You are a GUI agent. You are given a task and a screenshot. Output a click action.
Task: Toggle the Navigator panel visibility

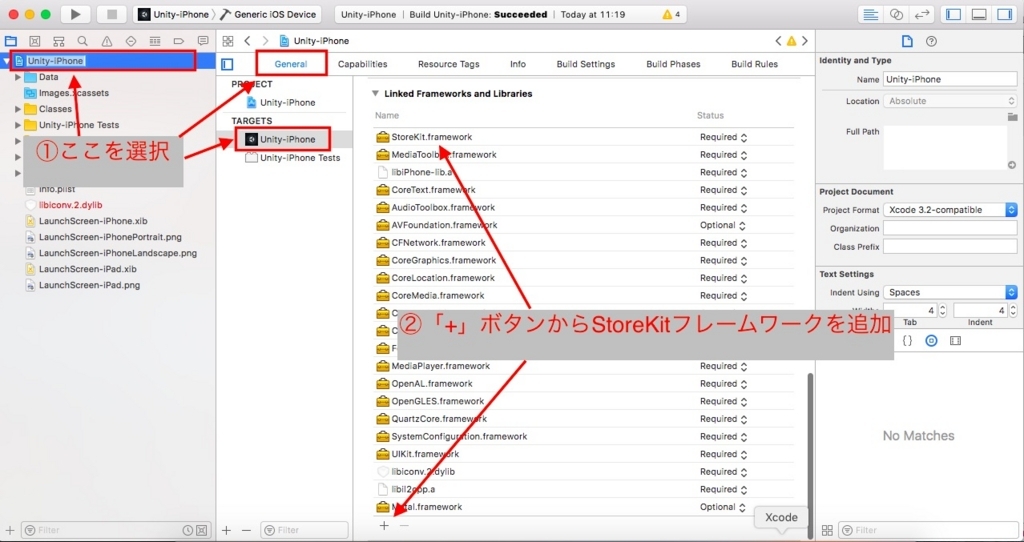pyautogui.click(x=953, y=14)
